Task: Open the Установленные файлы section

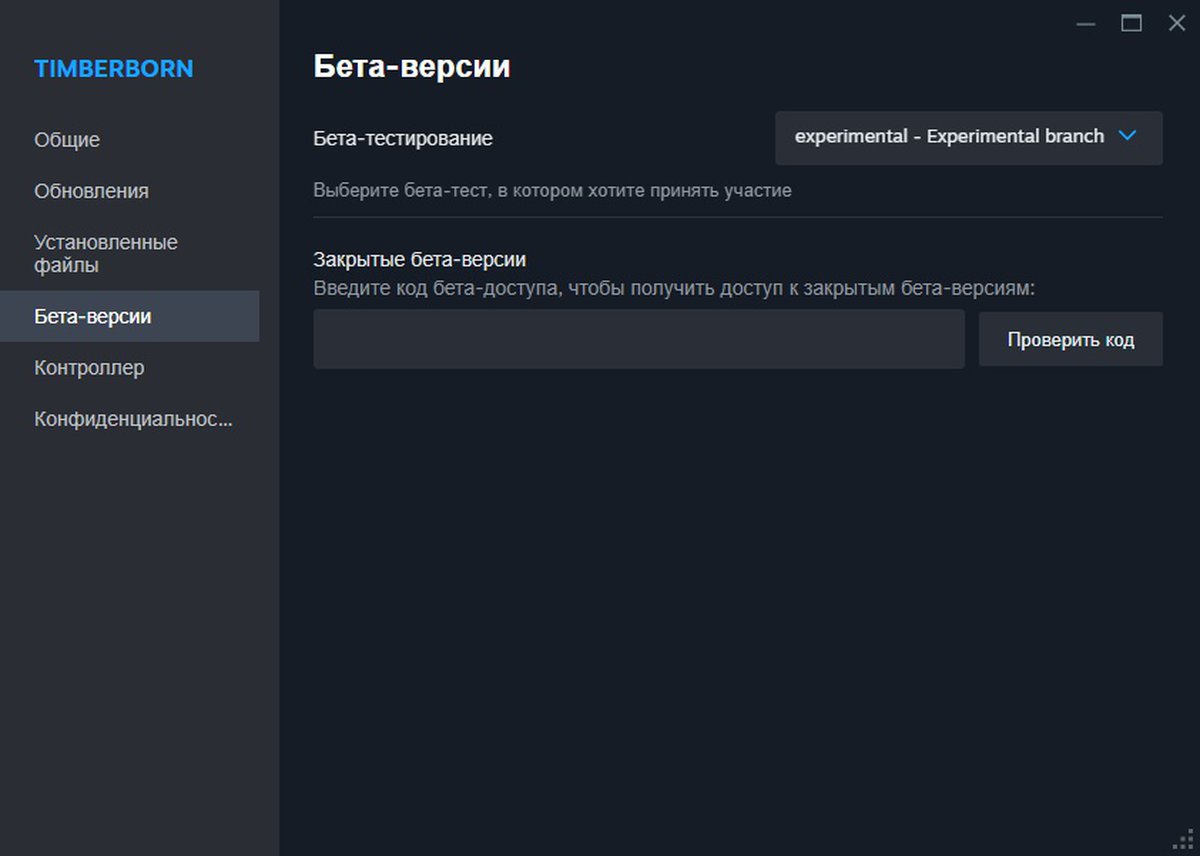Action: (x=105, y=254)
